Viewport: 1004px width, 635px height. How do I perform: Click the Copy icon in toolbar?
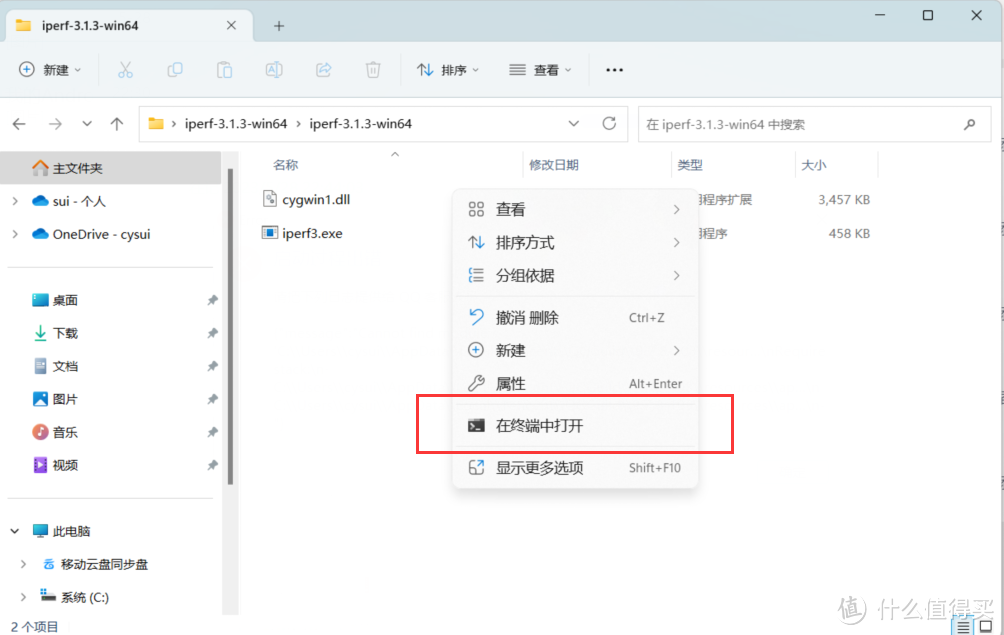tap(175, 70)
